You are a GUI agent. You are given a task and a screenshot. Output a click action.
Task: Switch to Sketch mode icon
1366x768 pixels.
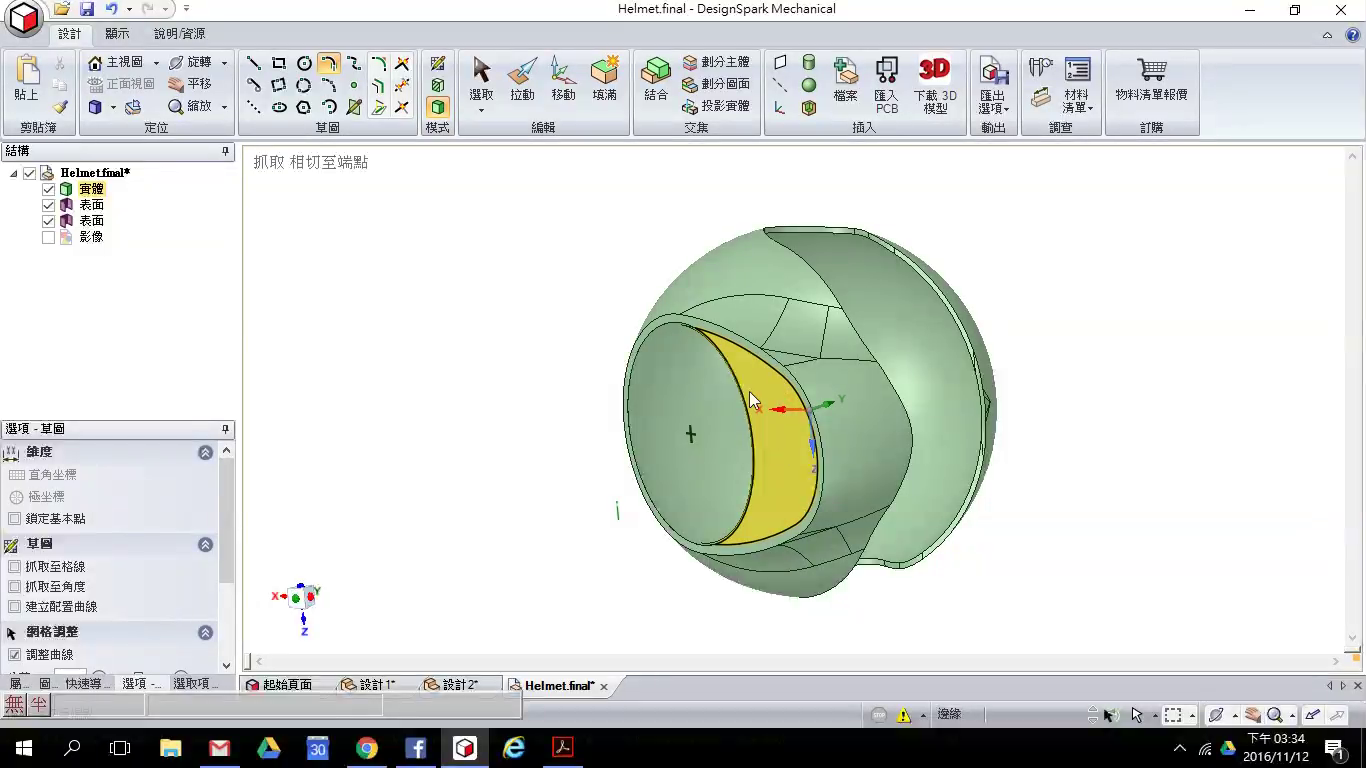coord(438,63)
